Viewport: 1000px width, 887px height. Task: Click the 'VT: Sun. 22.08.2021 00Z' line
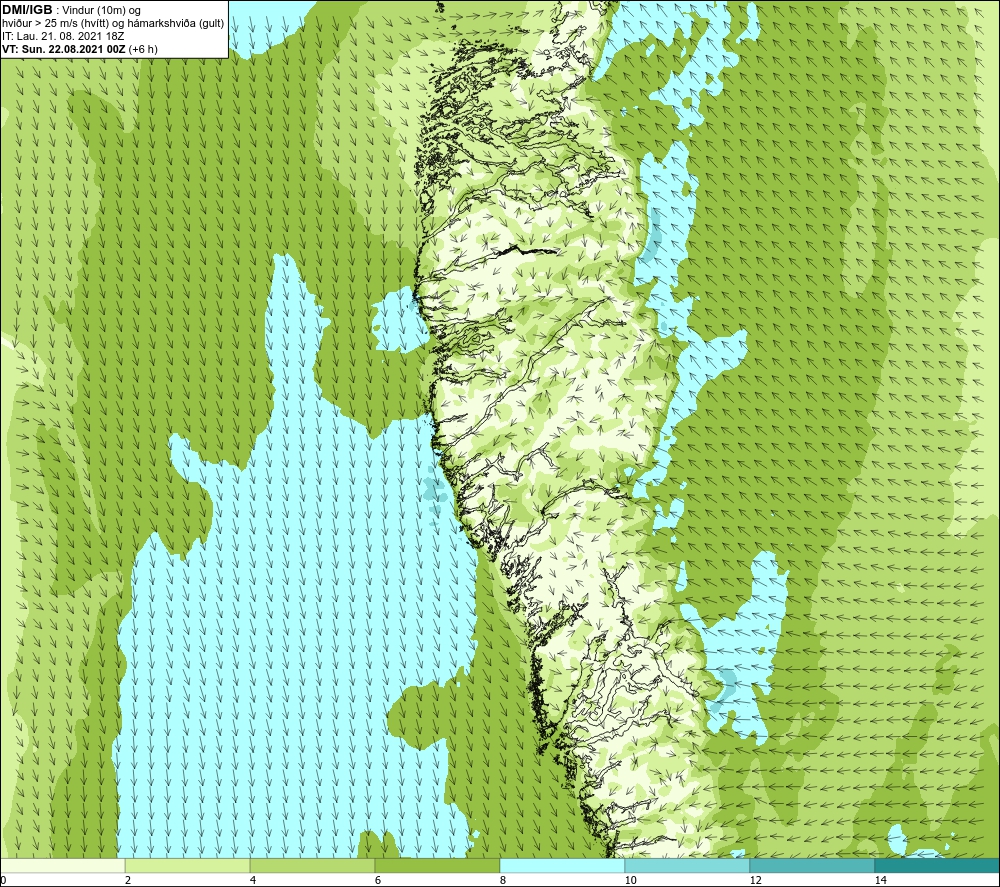pyautogui.click(x=64, y=49)
